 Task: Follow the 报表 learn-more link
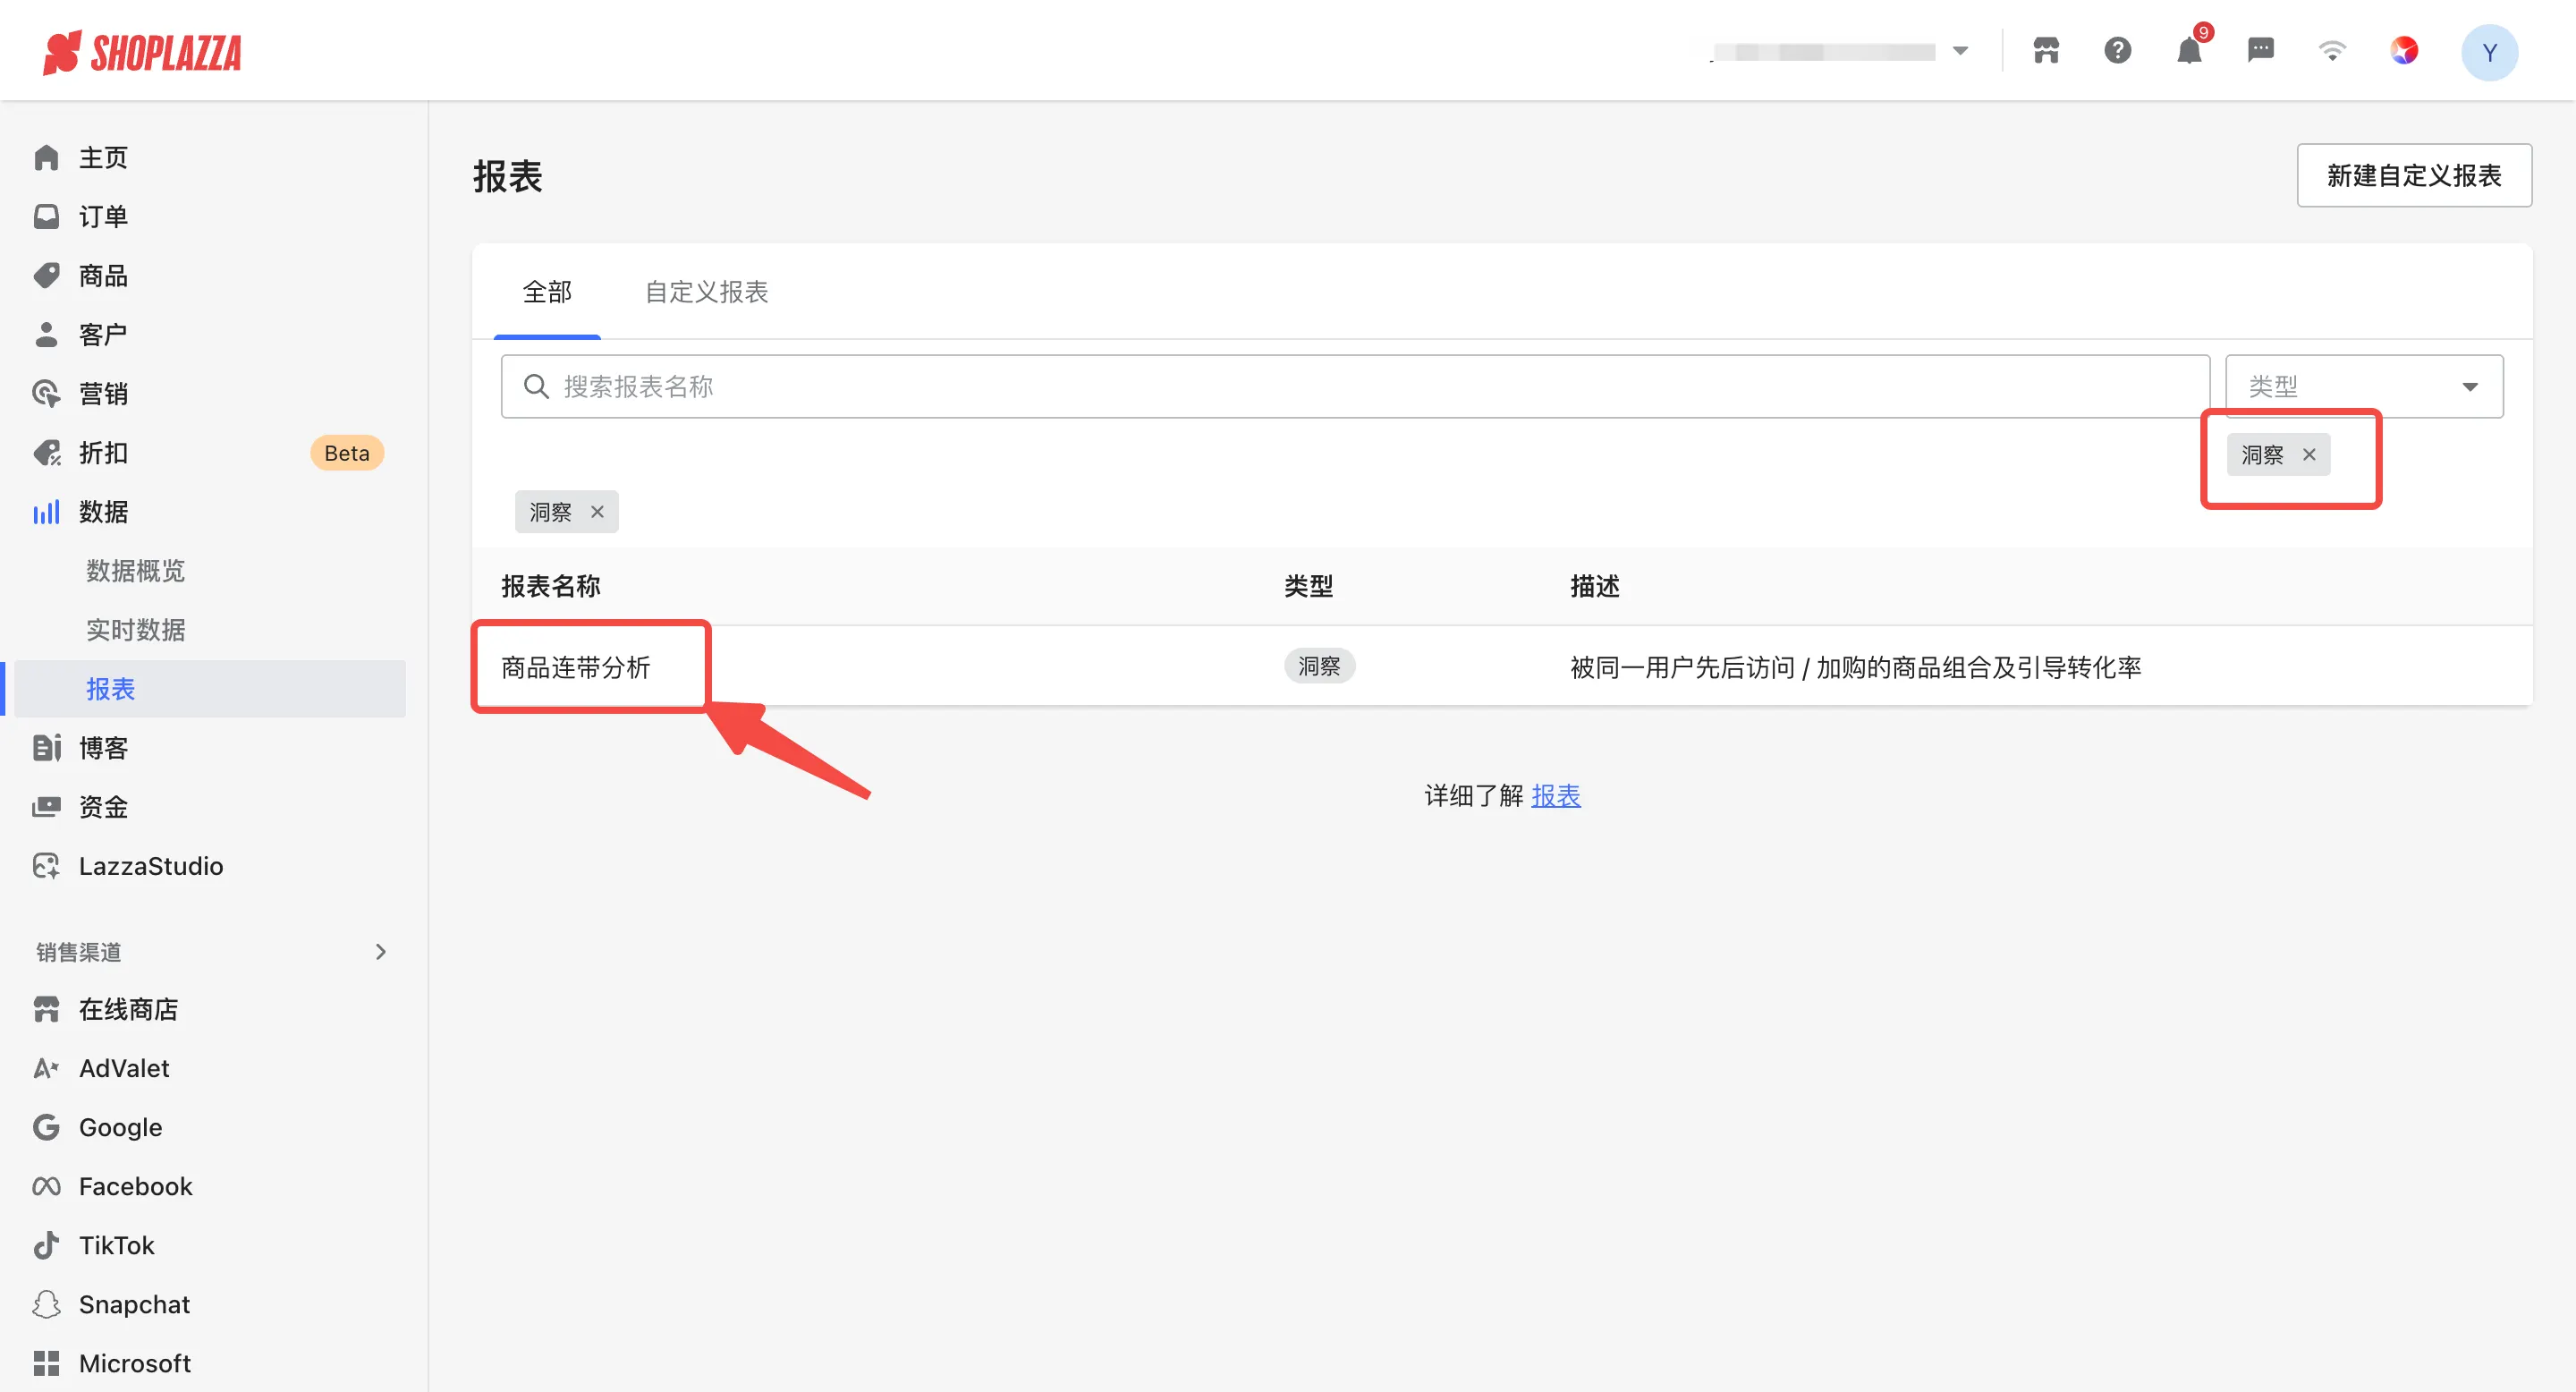[1556, 796]
